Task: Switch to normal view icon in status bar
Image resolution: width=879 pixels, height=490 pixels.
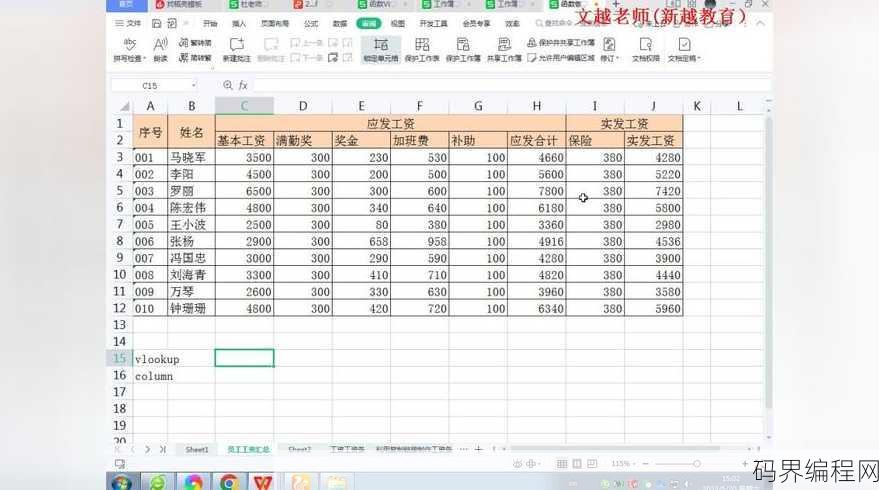Action: [x=562, y=464]
